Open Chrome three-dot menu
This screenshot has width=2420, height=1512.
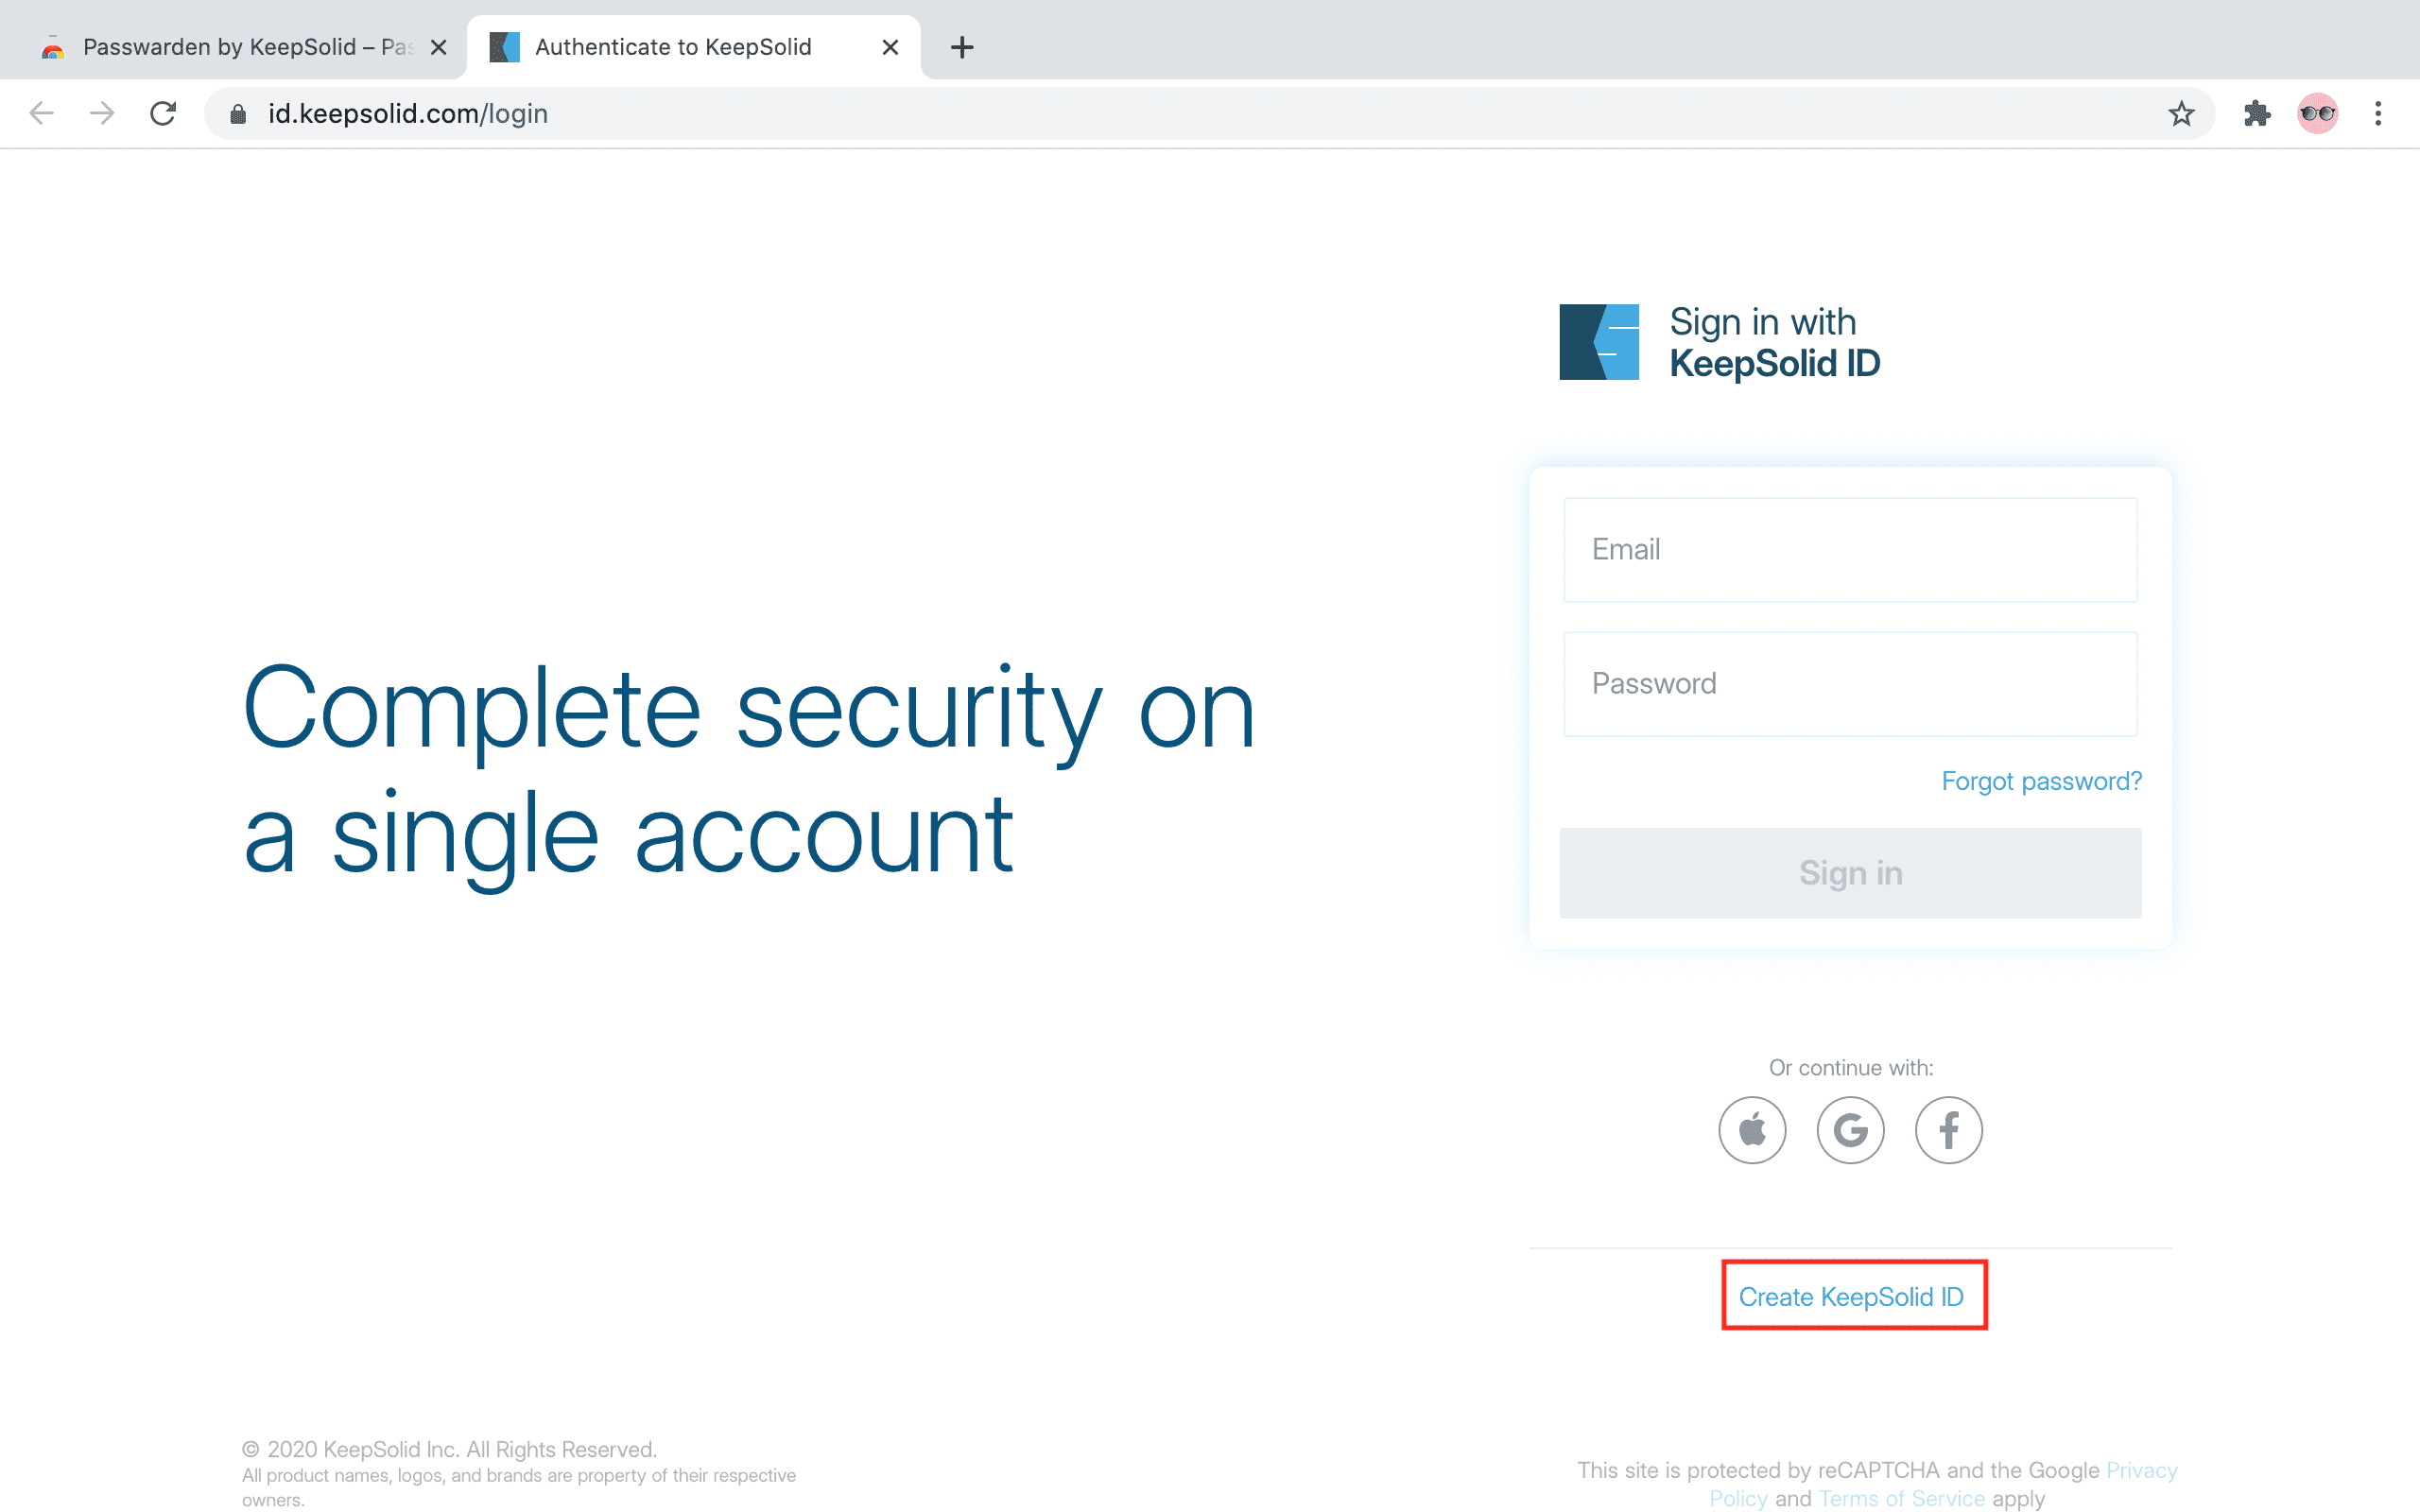click(x=2378, y=114)
